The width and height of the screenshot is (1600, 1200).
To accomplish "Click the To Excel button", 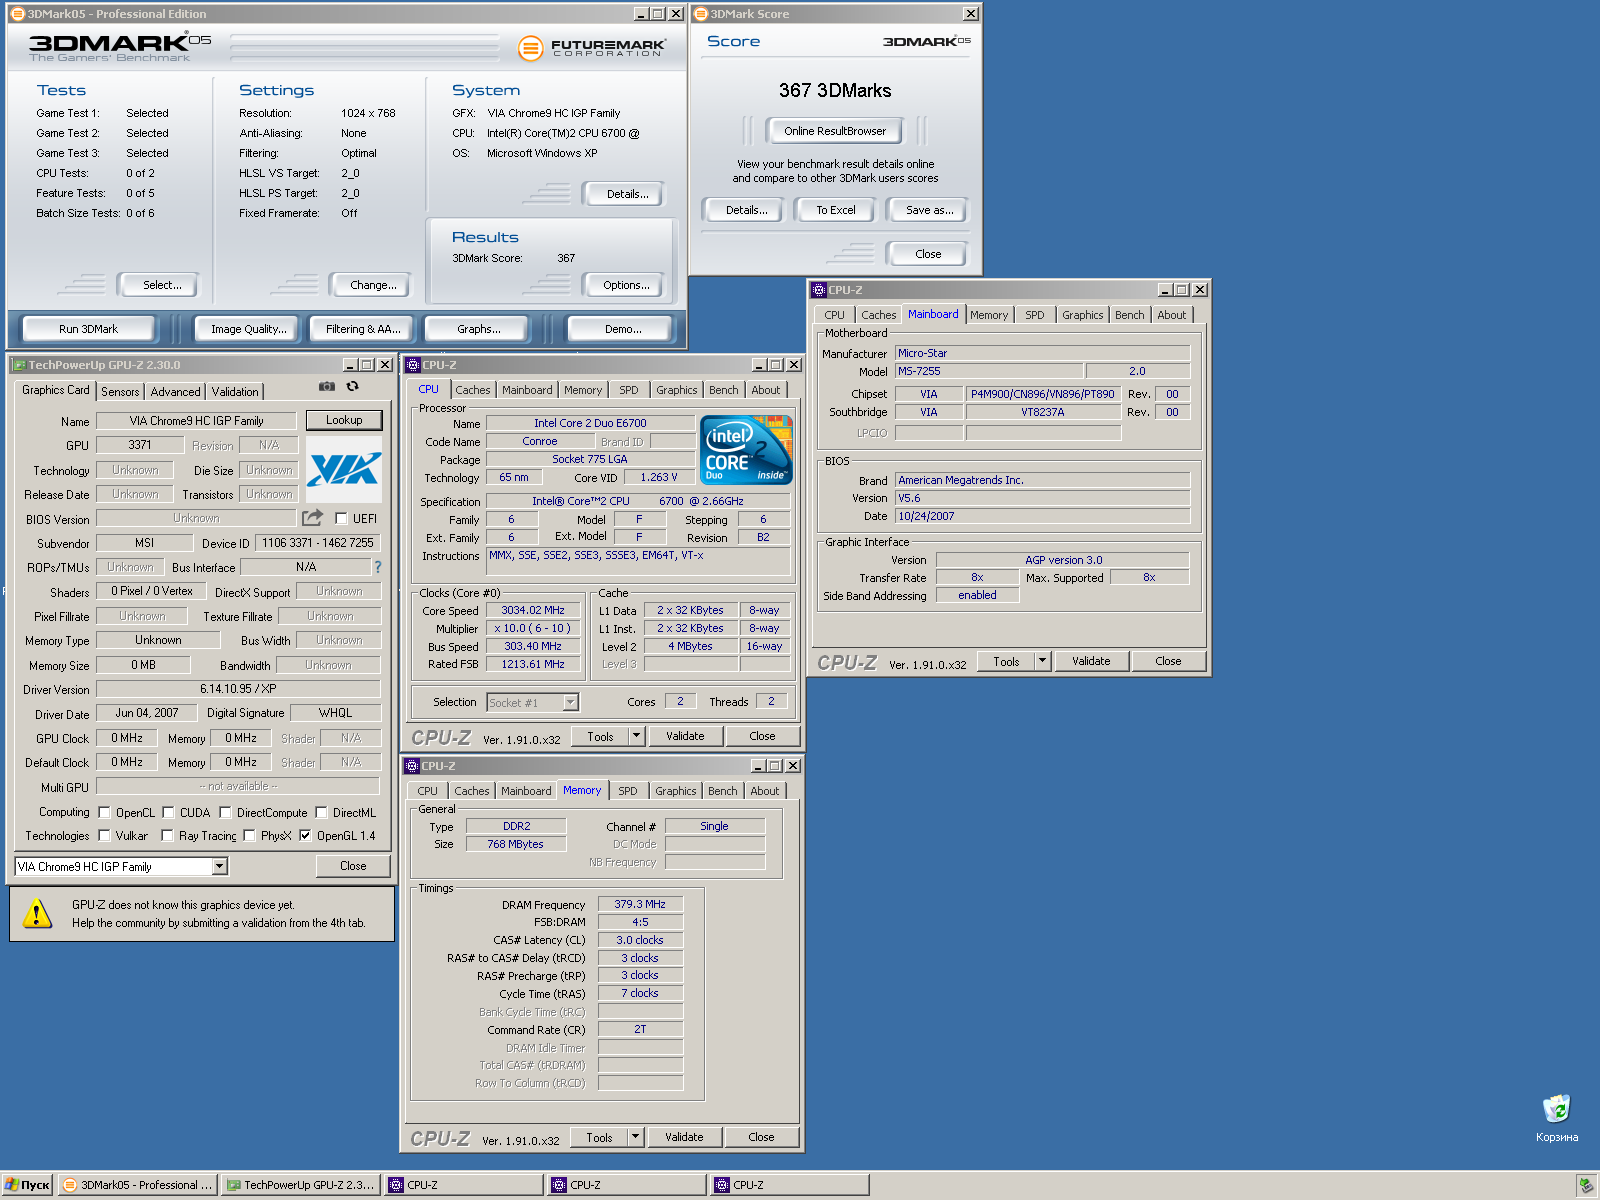I will 836,210.
